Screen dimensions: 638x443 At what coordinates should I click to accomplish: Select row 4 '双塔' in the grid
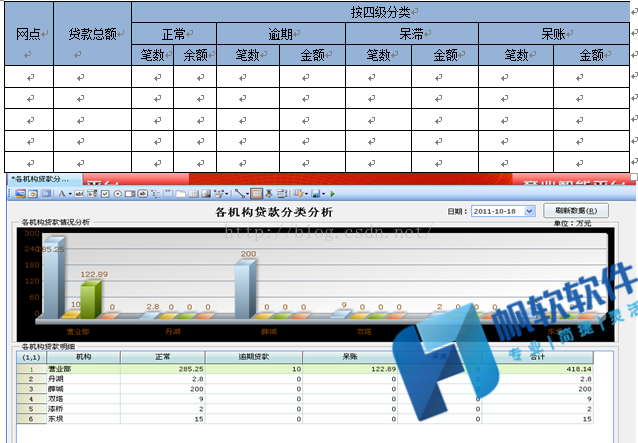tap(304, 399)
